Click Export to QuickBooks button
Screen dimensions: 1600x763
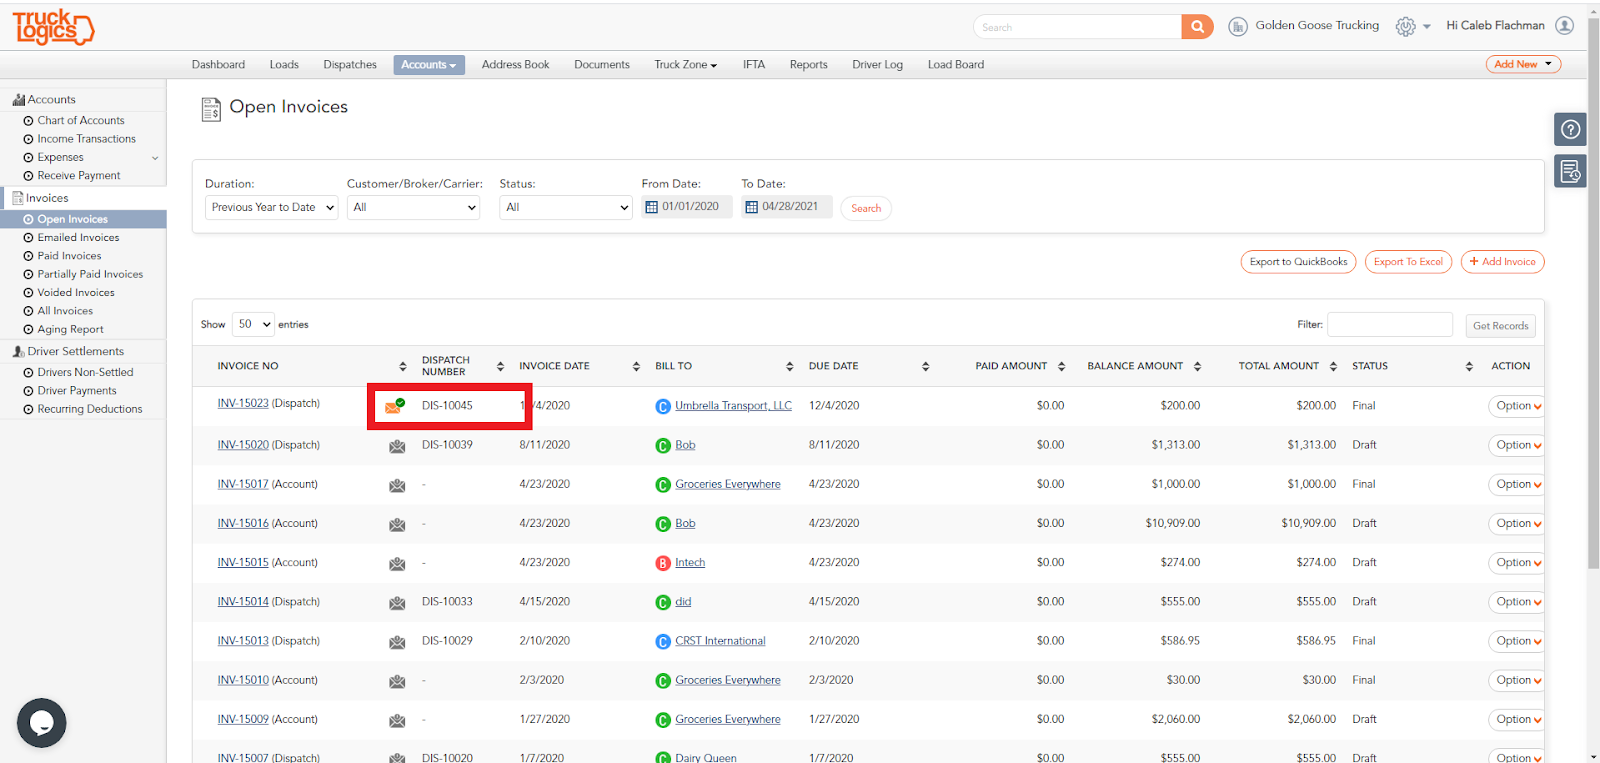click(1298, 262)
